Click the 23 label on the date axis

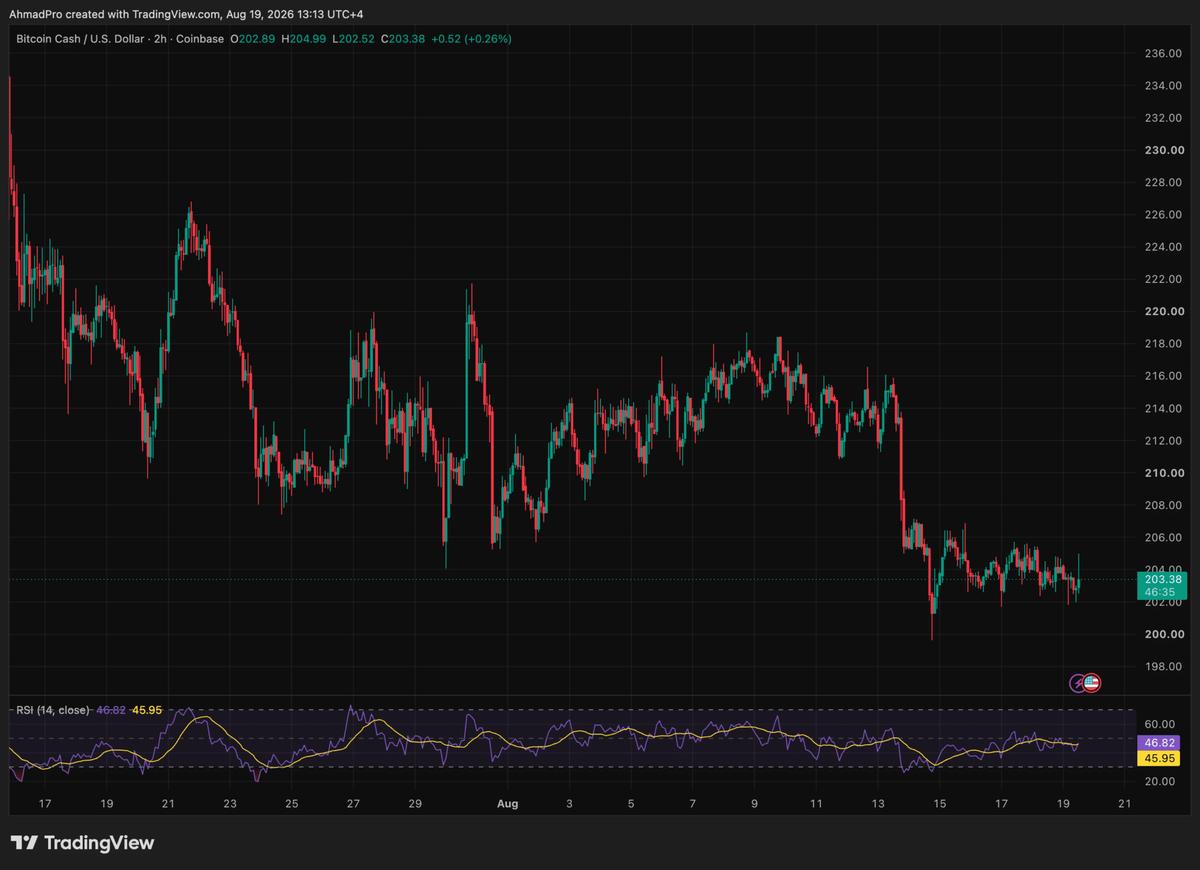tap(230, 803)
